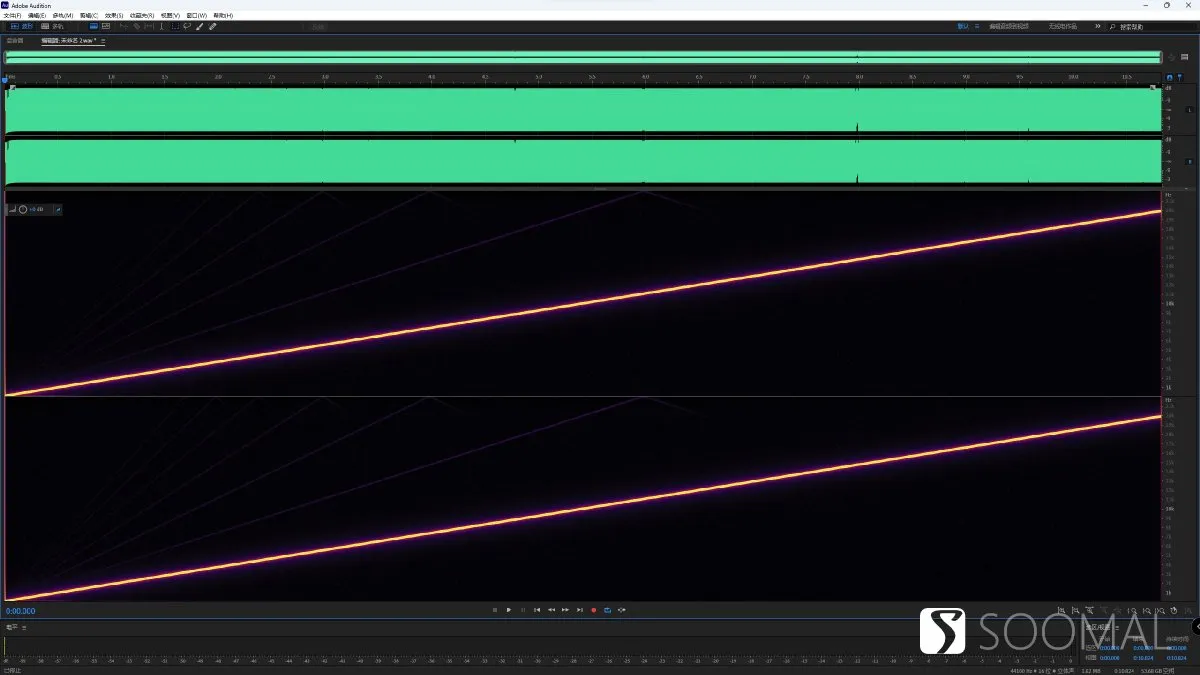Open the 帮助(H) menu
1200x675 pixels.
click(x=223, y=16)
